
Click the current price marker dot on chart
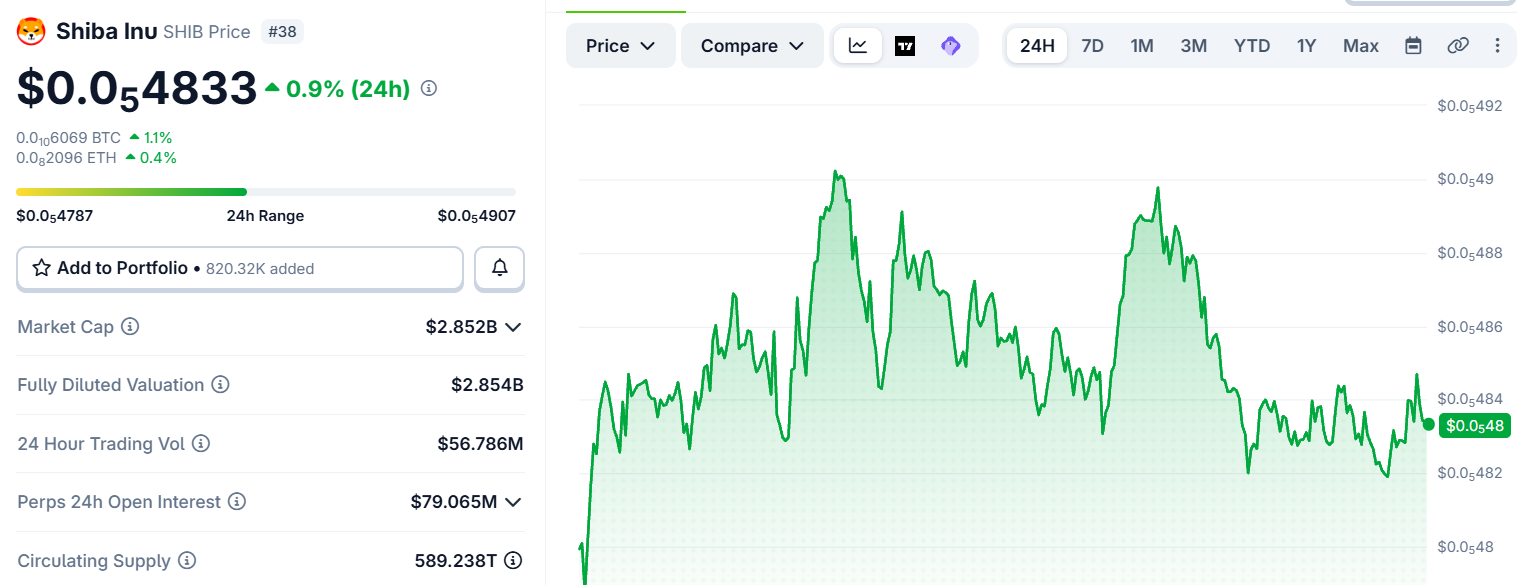coord(1428,425)
